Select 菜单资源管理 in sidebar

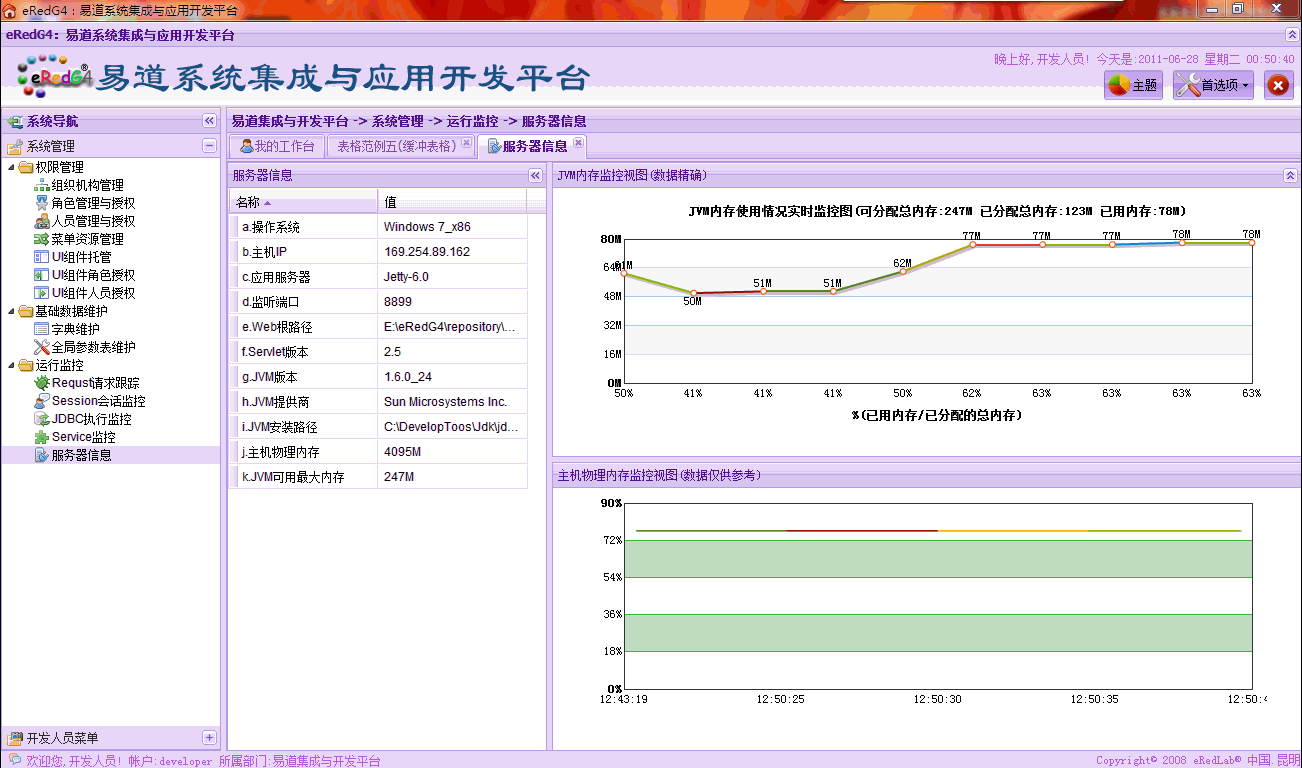pyautogui.click(x=87, y=239)
